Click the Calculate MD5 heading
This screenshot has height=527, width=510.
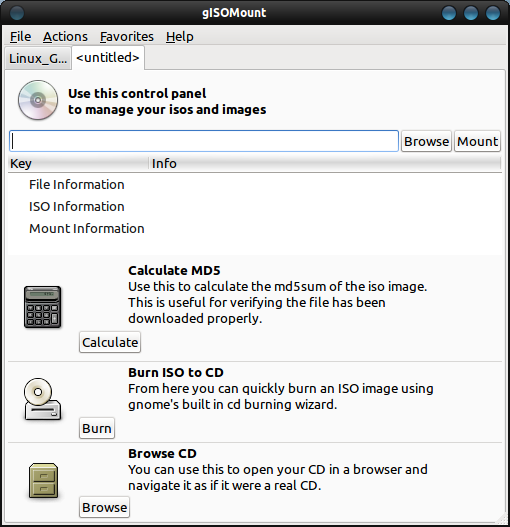(x=174, y=271)
